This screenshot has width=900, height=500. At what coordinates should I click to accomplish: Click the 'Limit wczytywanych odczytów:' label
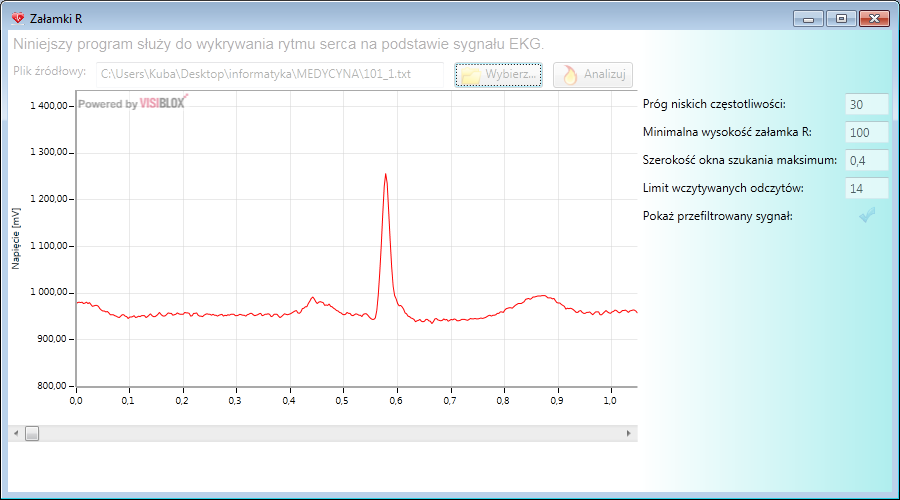tap(723, 188)
